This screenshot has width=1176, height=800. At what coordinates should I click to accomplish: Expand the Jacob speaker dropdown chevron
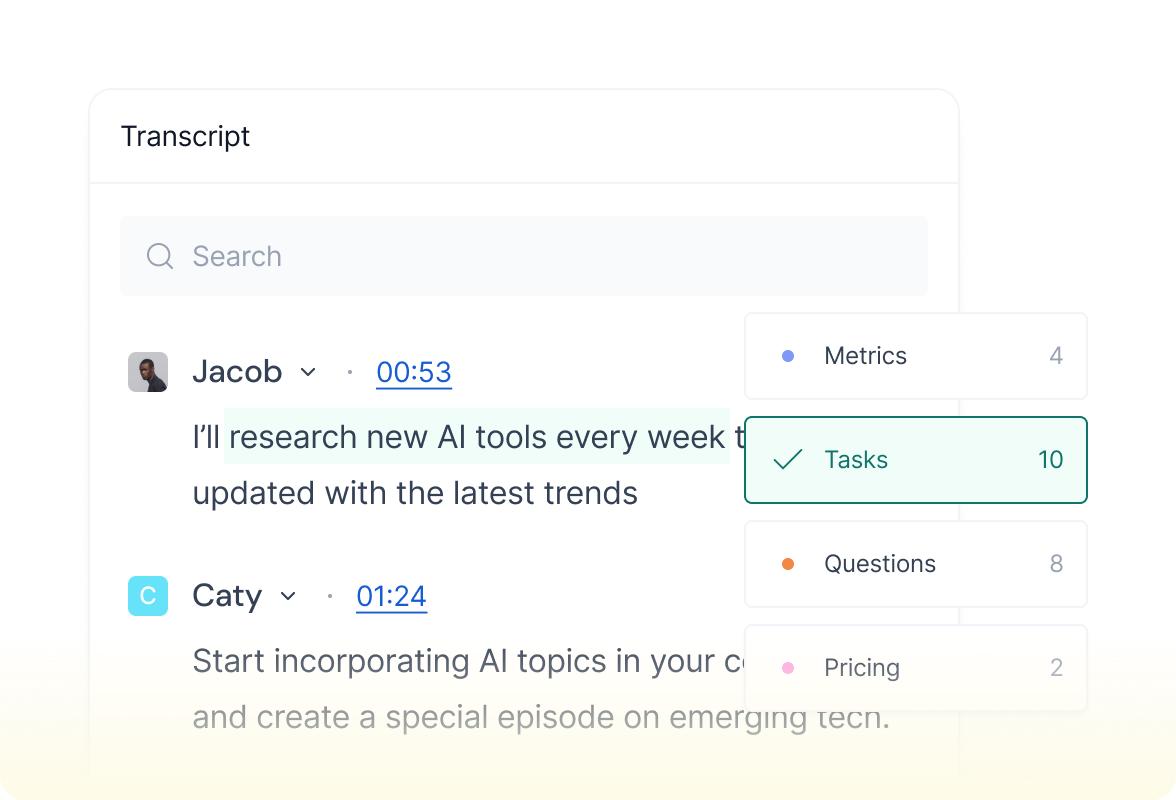coord(308,372)
